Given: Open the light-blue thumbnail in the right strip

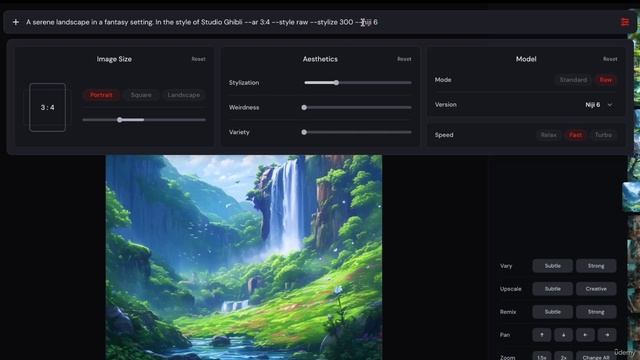Looking at the screenshot, I should 631,197.
